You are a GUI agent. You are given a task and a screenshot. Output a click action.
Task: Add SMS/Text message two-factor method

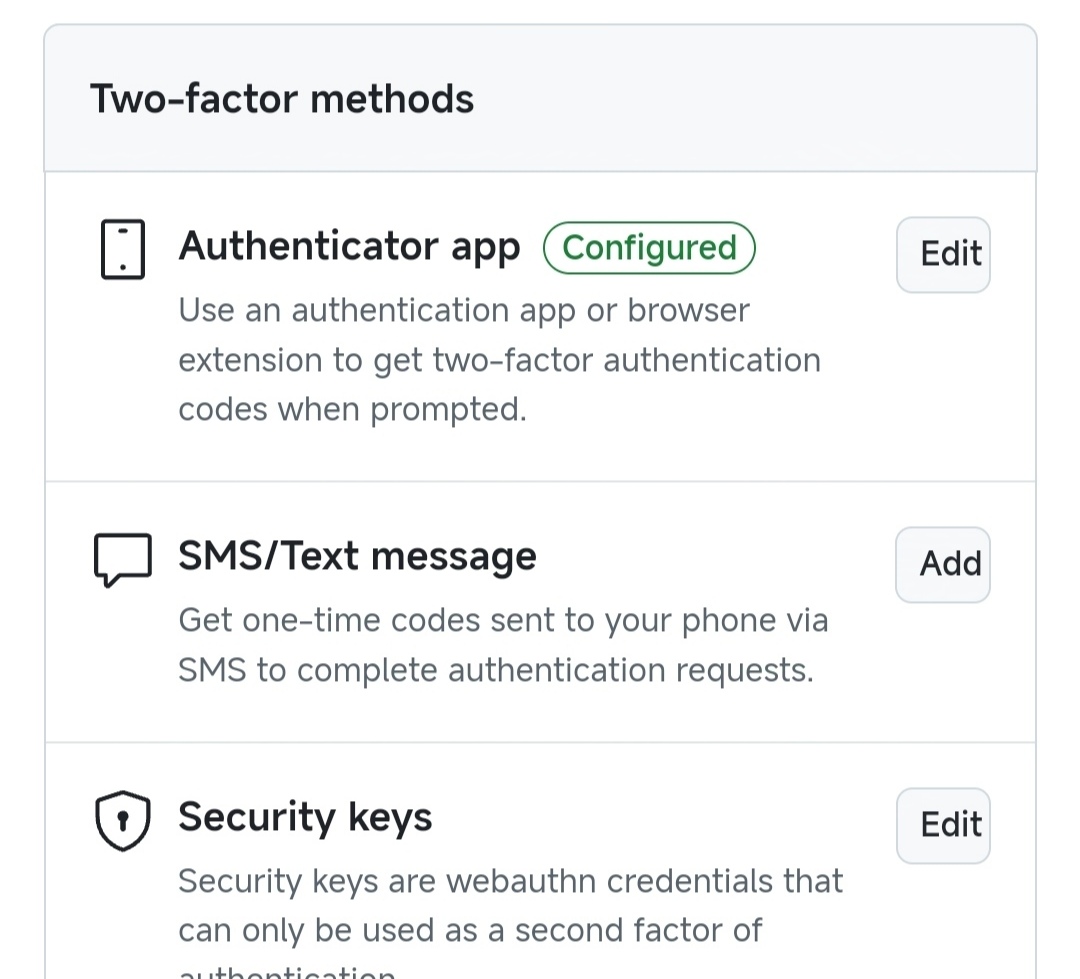943,564
